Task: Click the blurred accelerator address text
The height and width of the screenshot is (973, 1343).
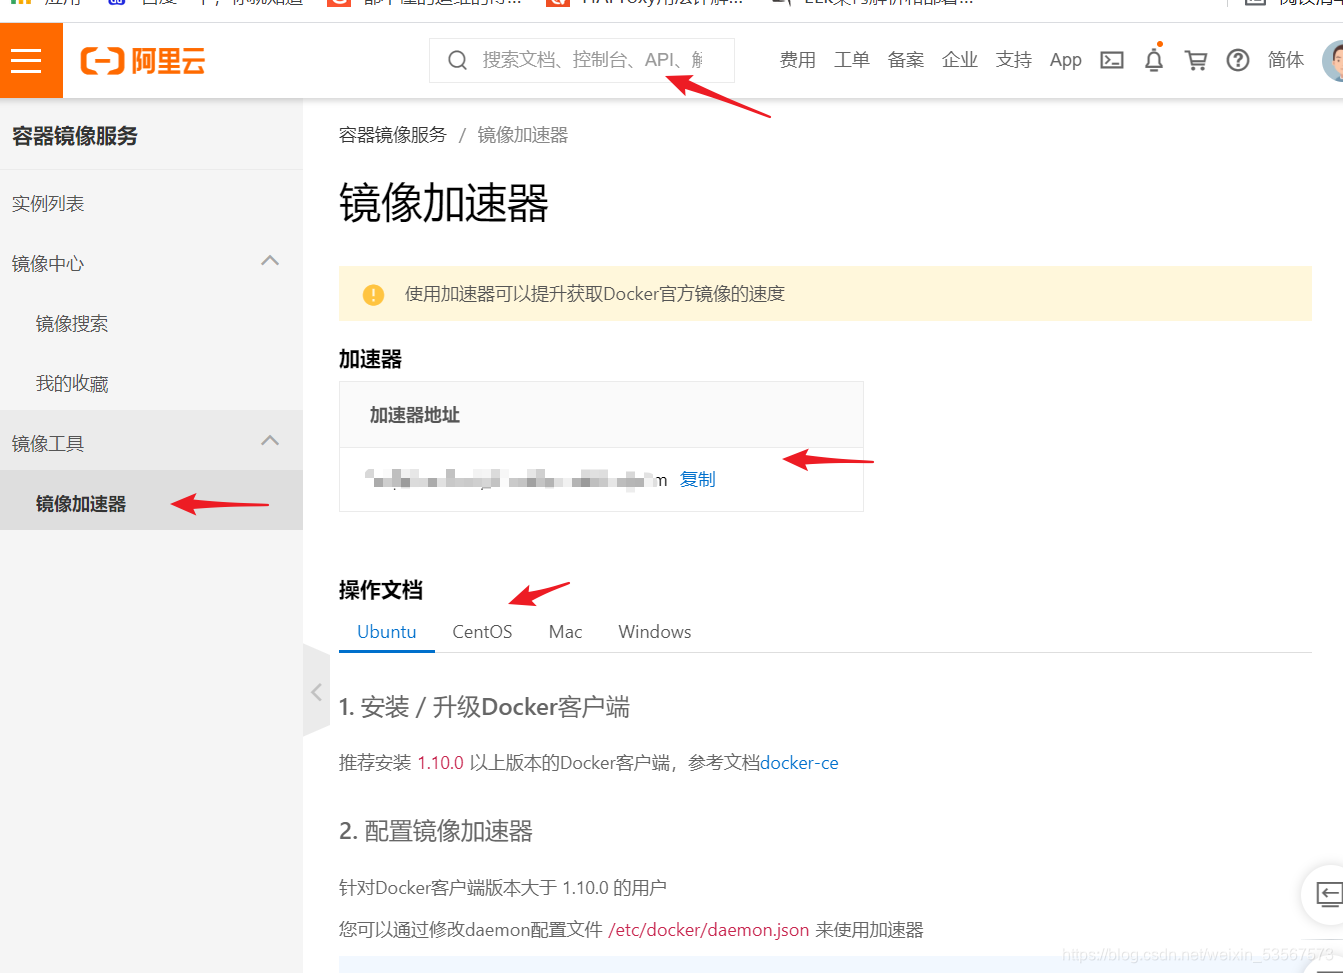Action: tap(517, 480)
